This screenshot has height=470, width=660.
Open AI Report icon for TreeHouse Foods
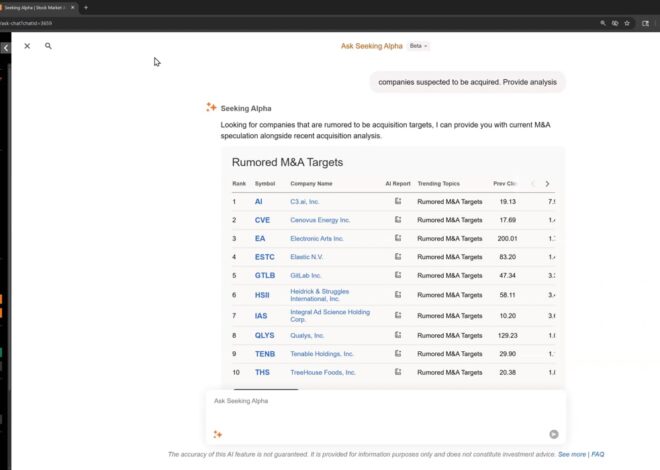397,372
